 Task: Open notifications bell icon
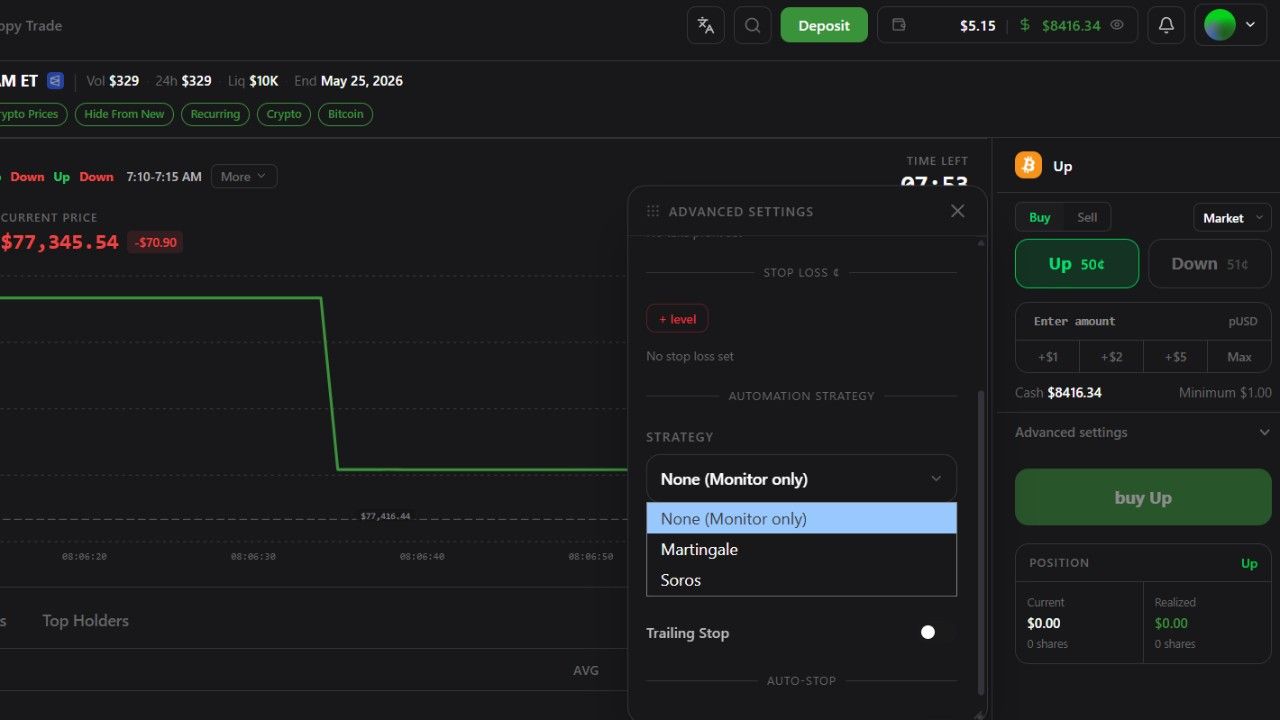coord(1166,26)
